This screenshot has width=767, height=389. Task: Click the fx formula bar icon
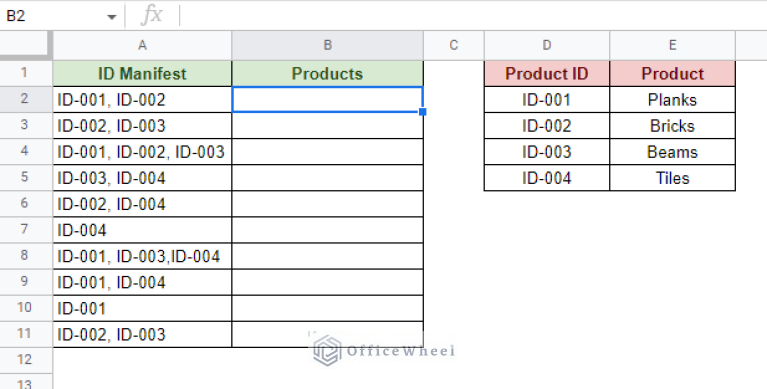152,16
